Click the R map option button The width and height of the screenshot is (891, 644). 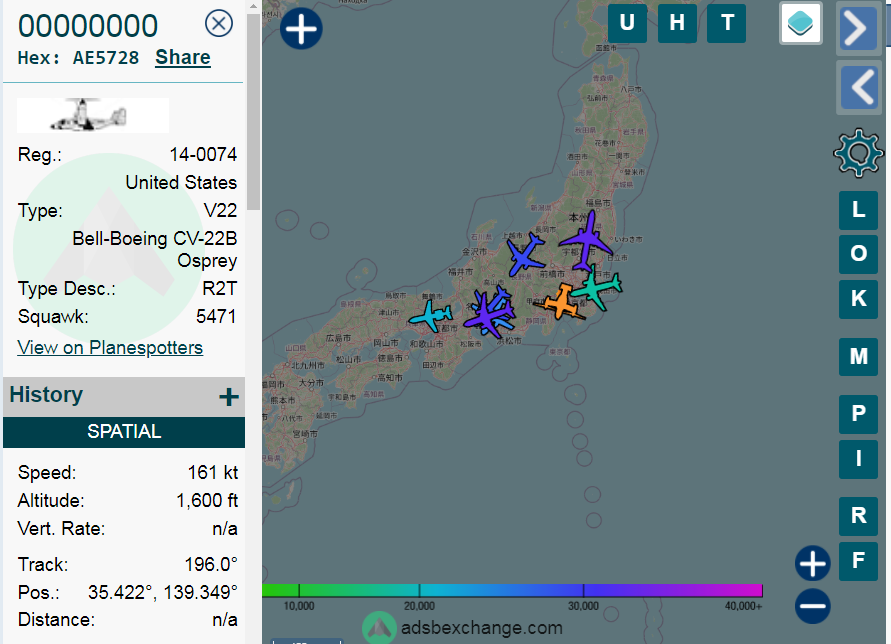(x=859, y=516)
